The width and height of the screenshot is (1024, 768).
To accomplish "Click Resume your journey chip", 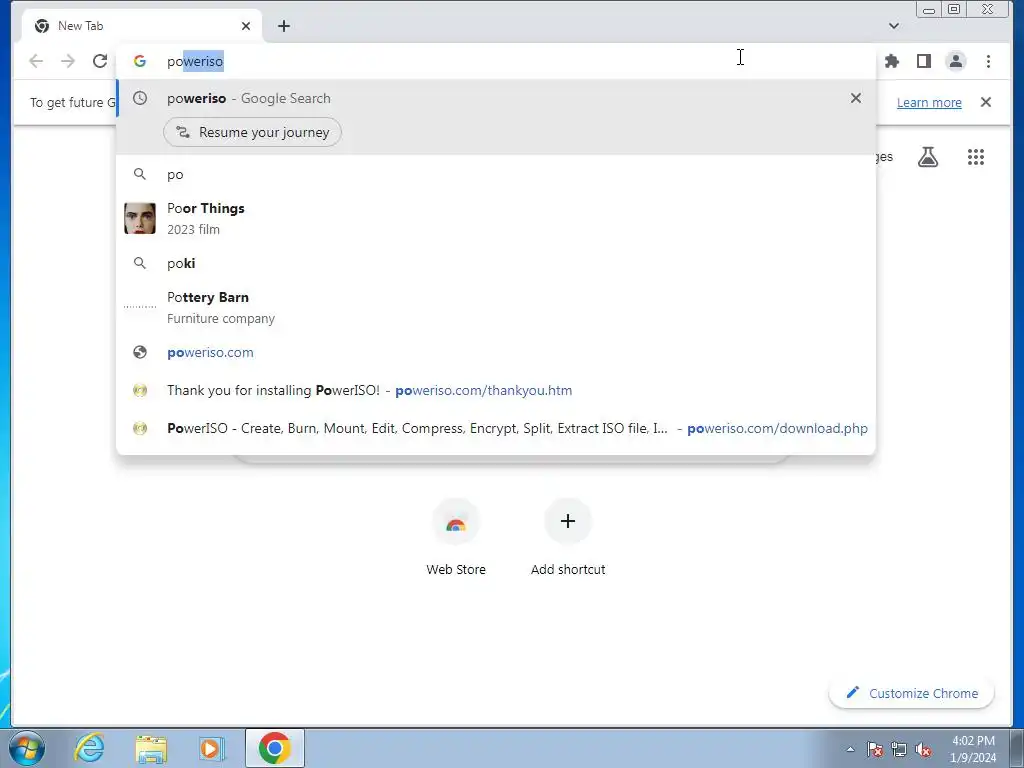I will point(252,132).
